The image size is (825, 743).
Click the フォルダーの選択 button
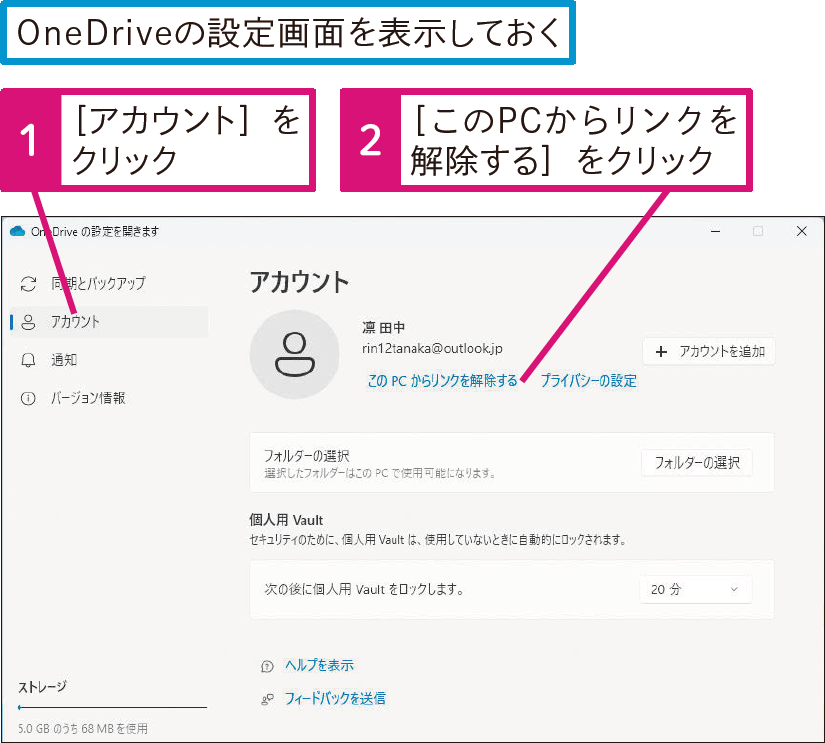point(696,462)
